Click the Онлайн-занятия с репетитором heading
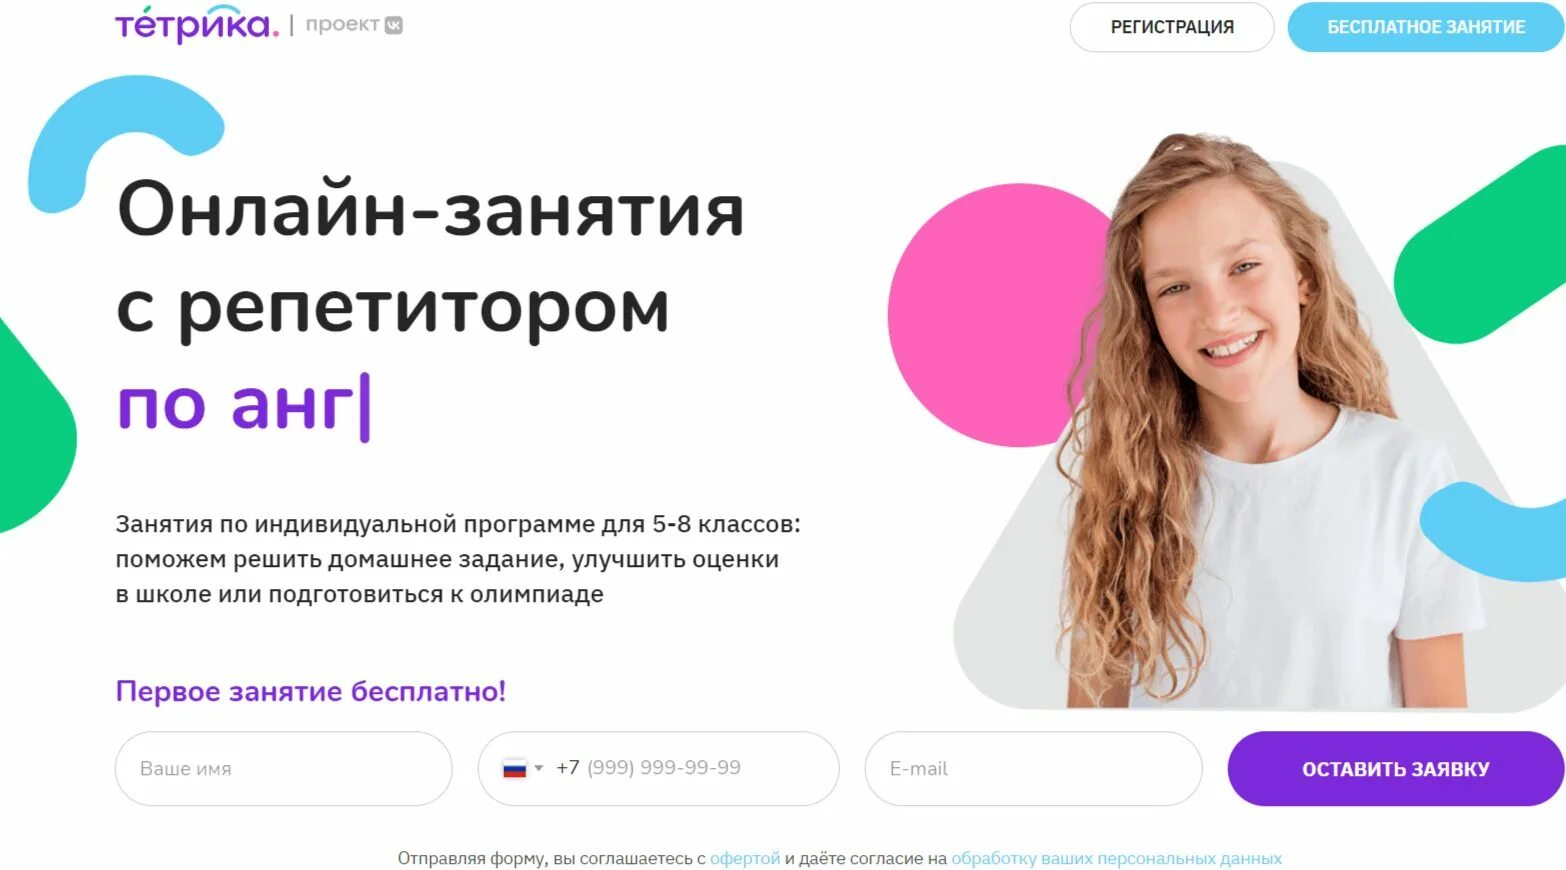The height and width of the screenshot is (870, 1566). (x=430, y=258)
